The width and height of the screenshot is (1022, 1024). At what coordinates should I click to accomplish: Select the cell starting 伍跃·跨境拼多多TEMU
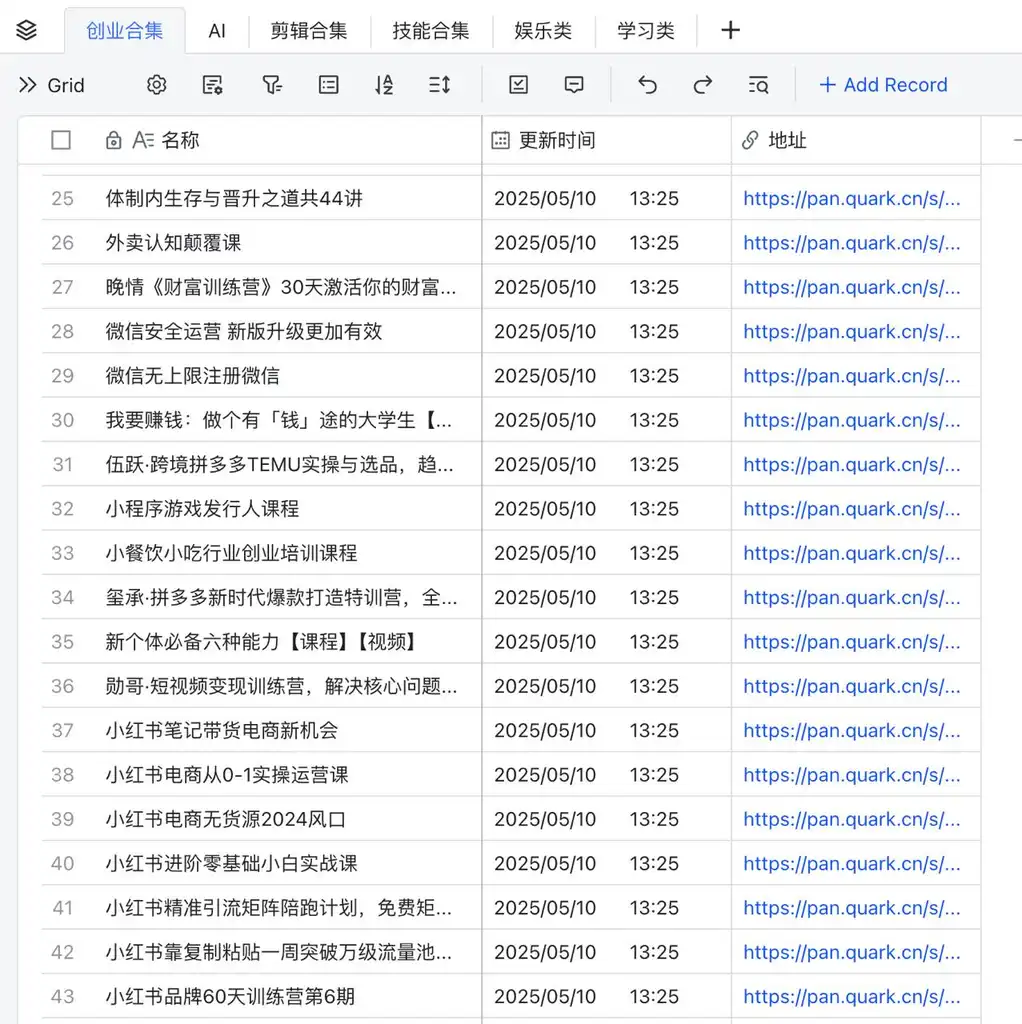coord(288,464)
